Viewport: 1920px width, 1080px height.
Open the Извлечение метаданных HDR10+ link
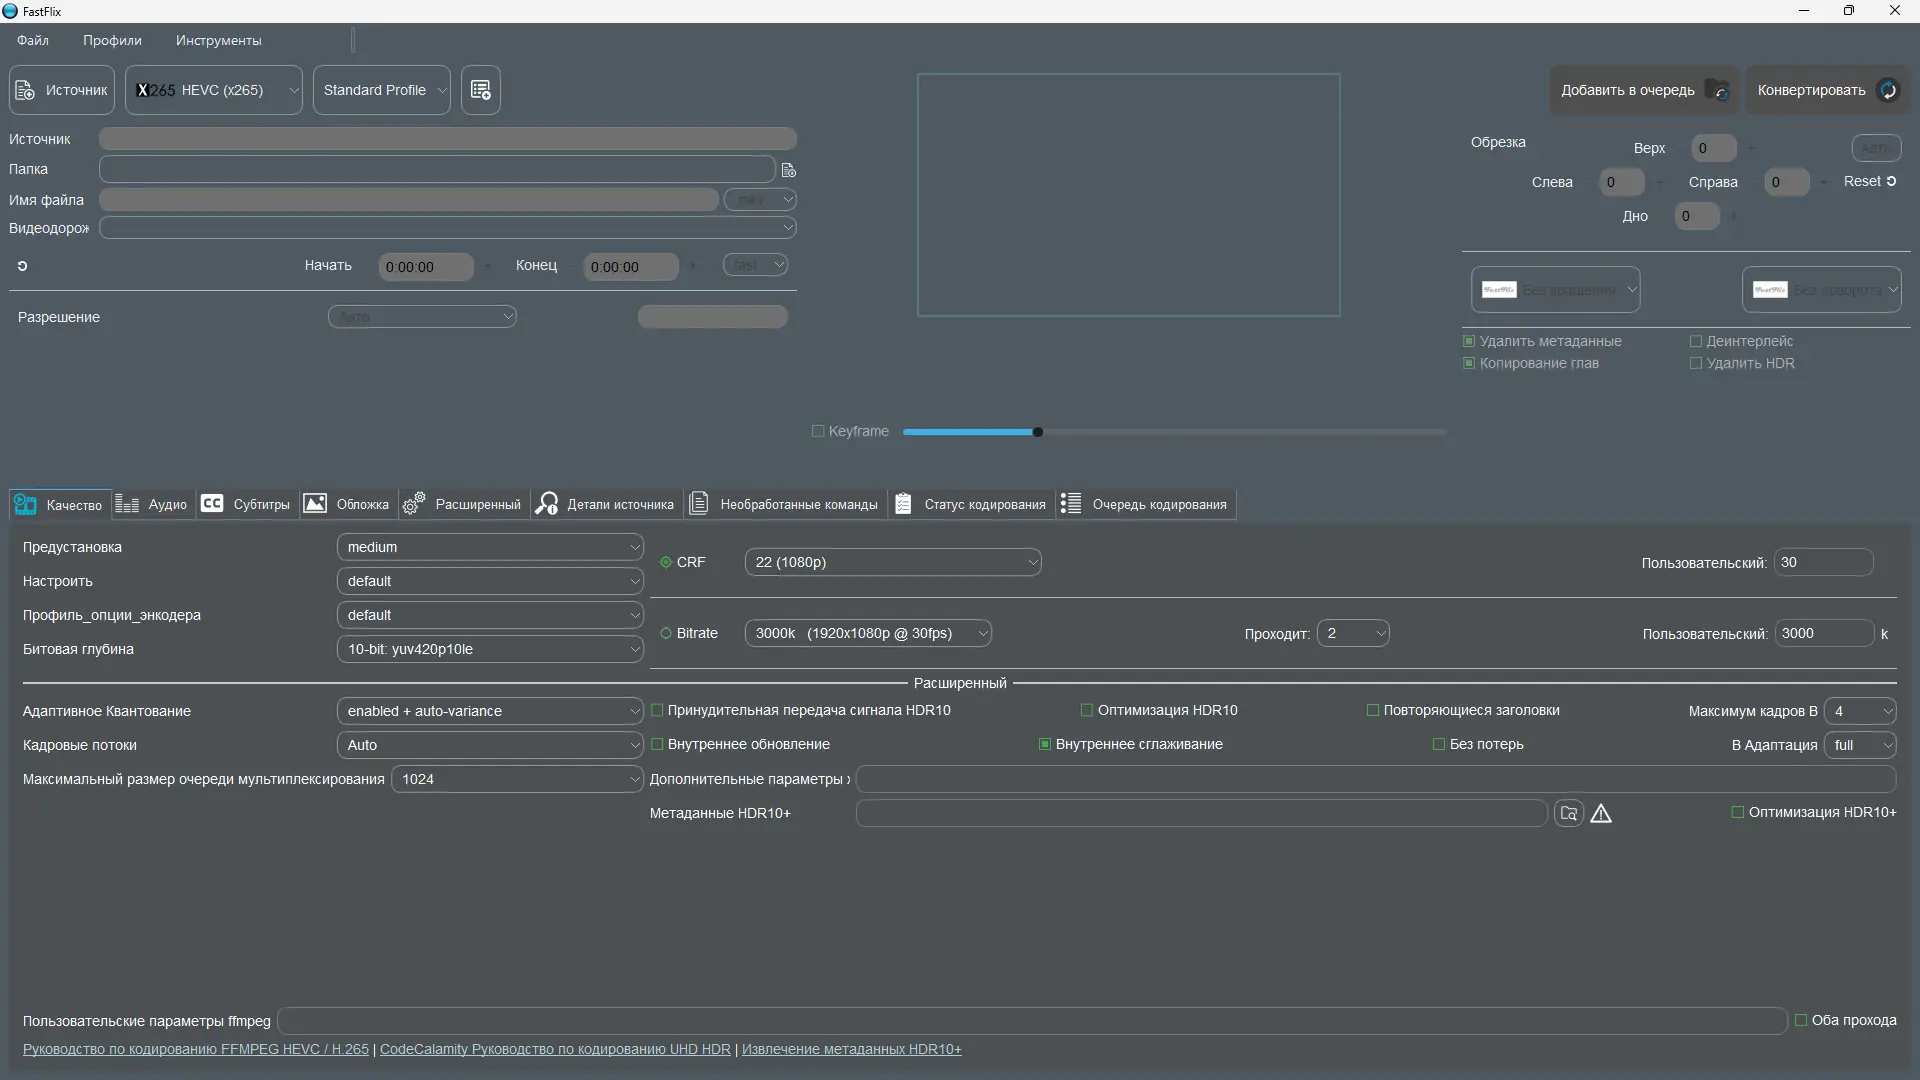(851, 1050)
